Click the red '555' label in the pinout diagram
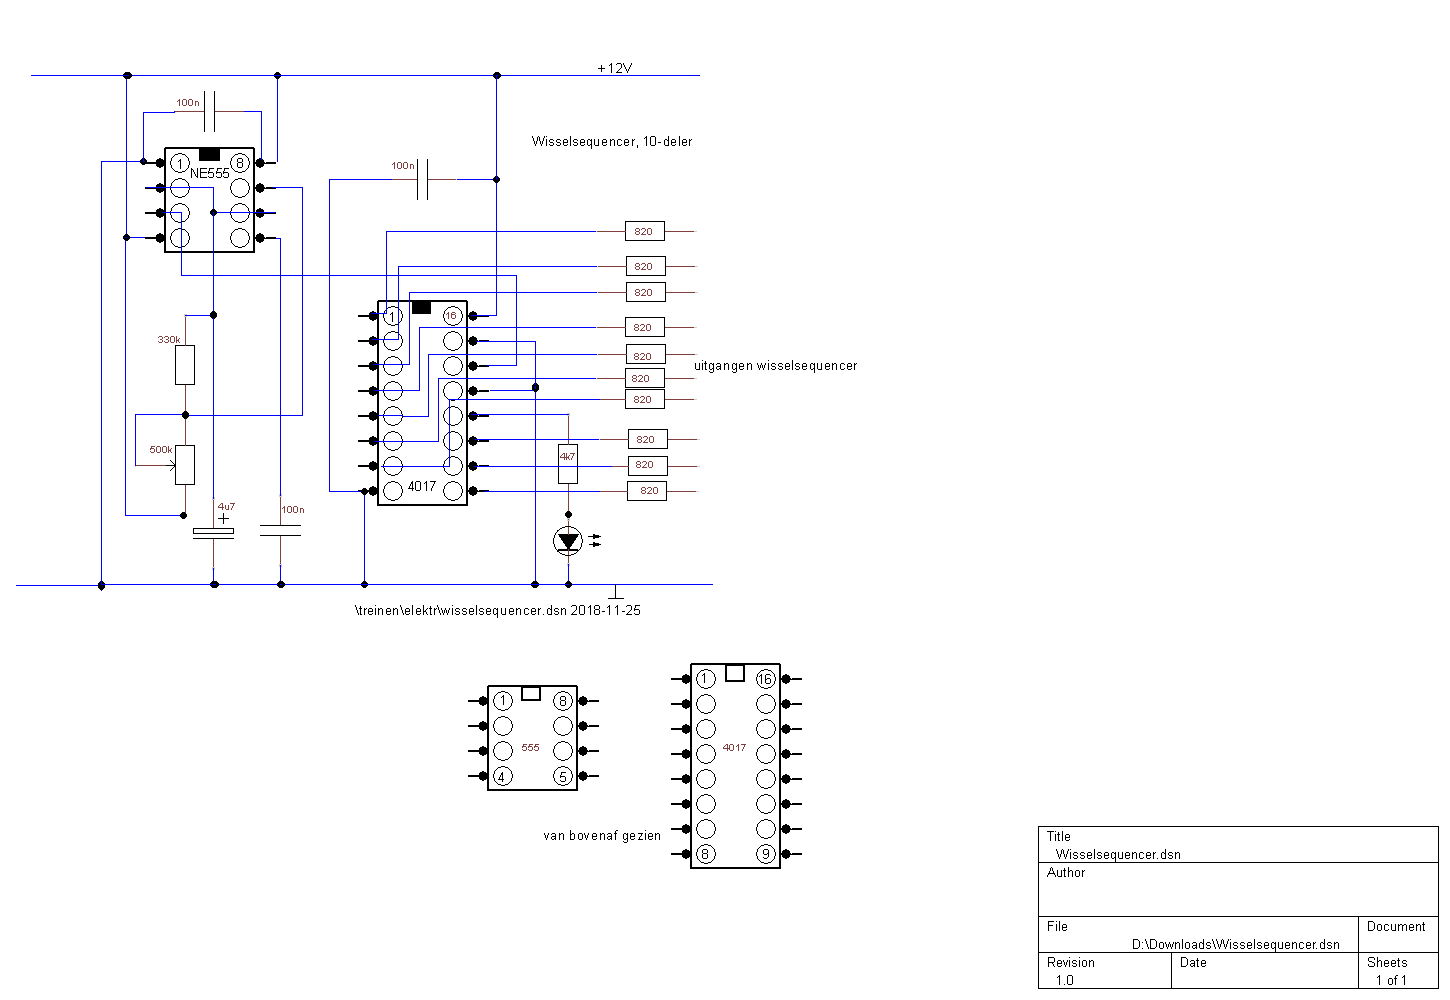Image resolution: width=1450 pixels, height=1000 pixels. pyautogui.click(x=531, y=748)
